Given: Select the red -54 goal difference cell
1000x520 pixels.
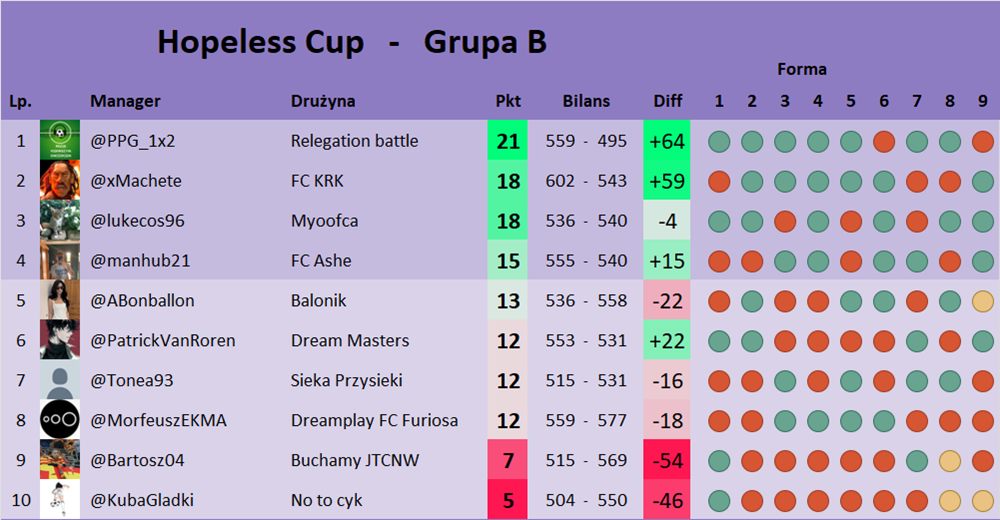Looking at the screenshot, I should [667, 460].
